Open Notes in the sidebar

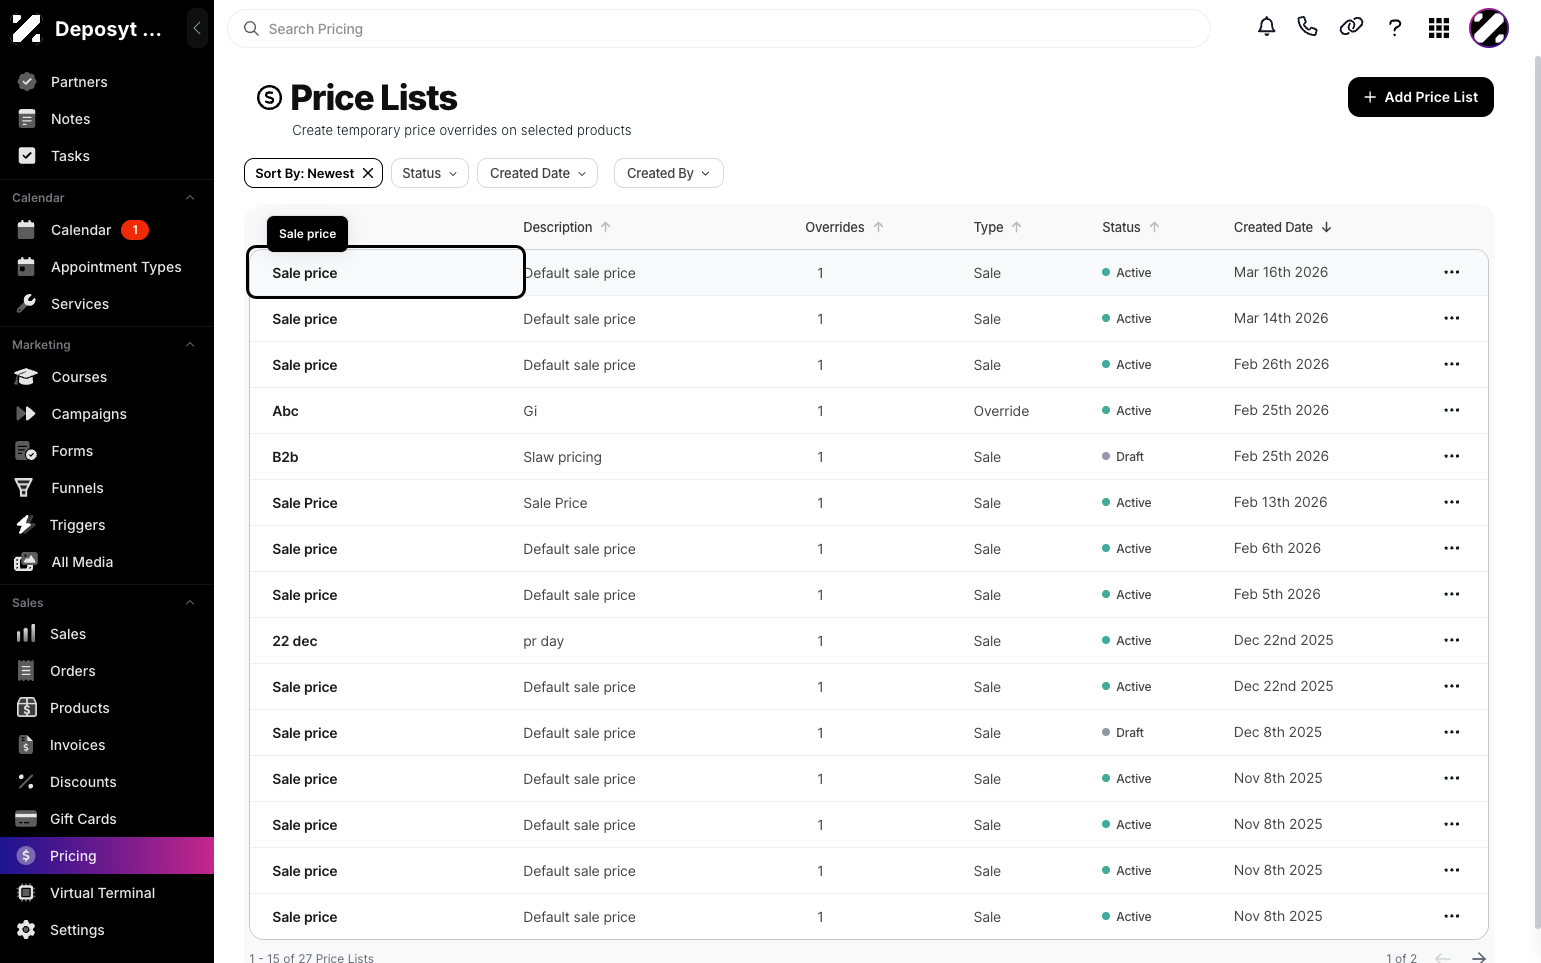107,119
